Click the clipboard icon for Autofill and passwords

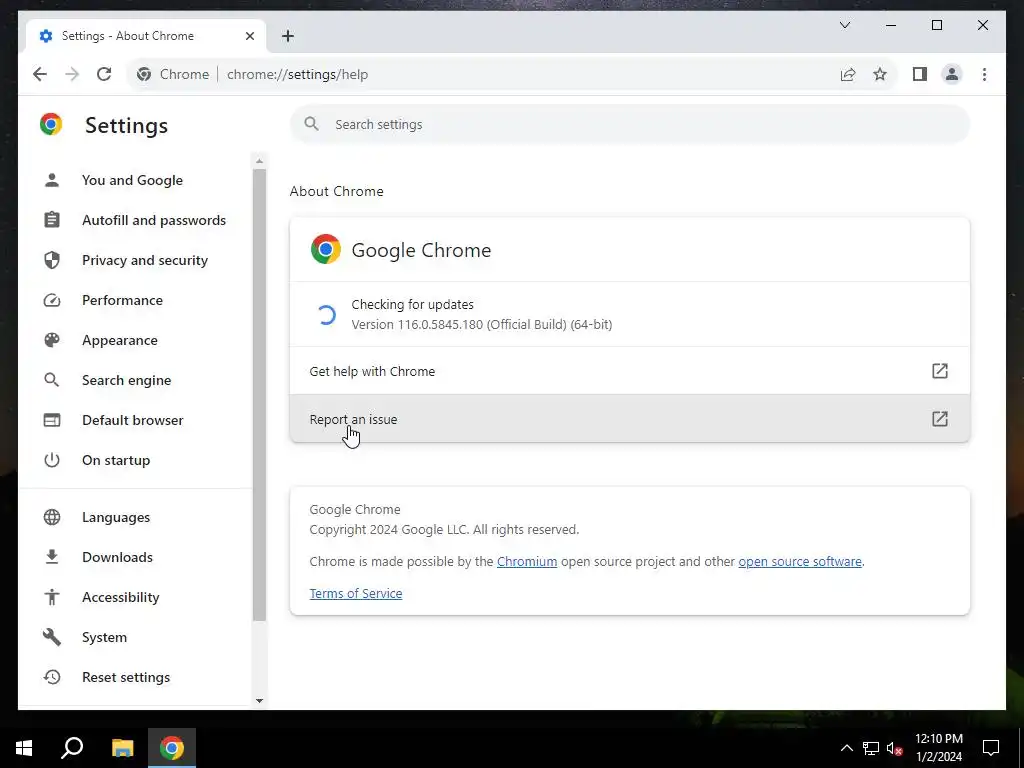pyautogui.click(x=52, y=220)
